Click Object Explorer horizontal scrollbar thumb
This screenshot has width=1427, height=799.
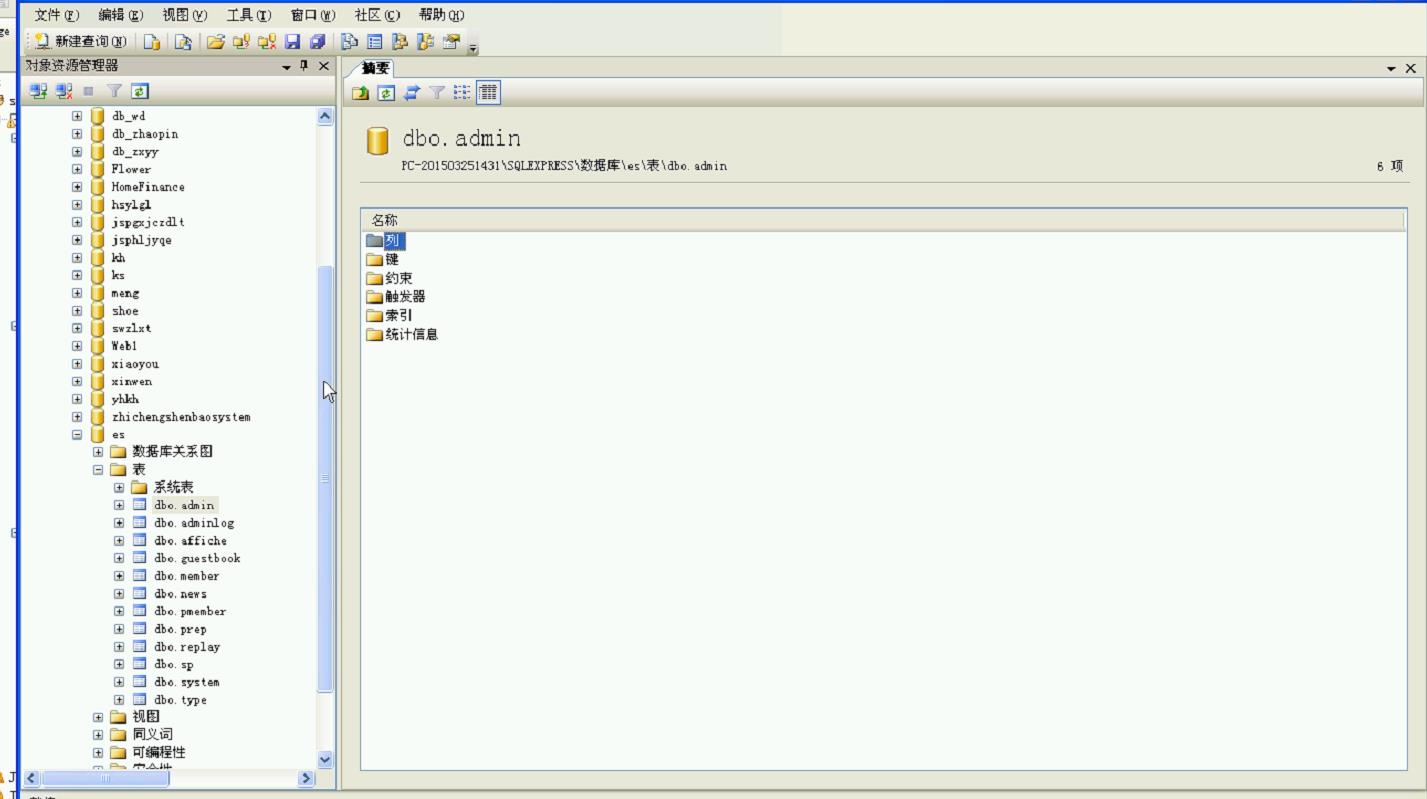tap(105, 778)
